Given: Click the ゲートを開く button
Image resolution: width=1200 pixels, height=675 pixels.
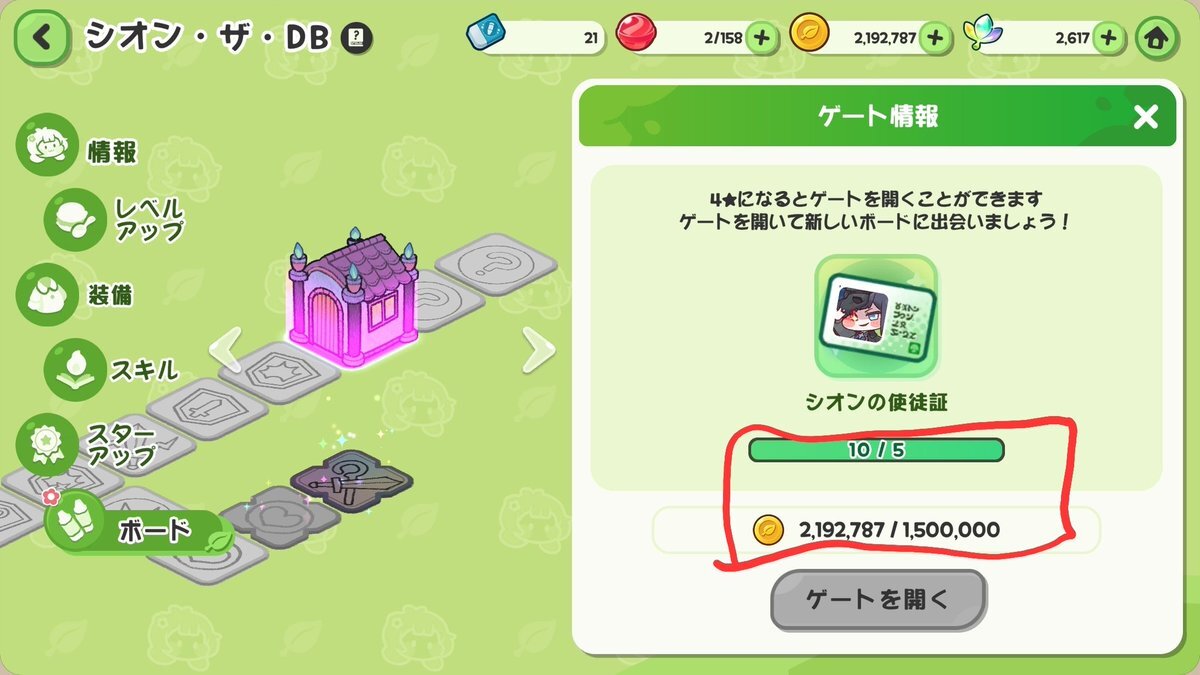Looking at the screenshot, I should click(x=878, y=600).
